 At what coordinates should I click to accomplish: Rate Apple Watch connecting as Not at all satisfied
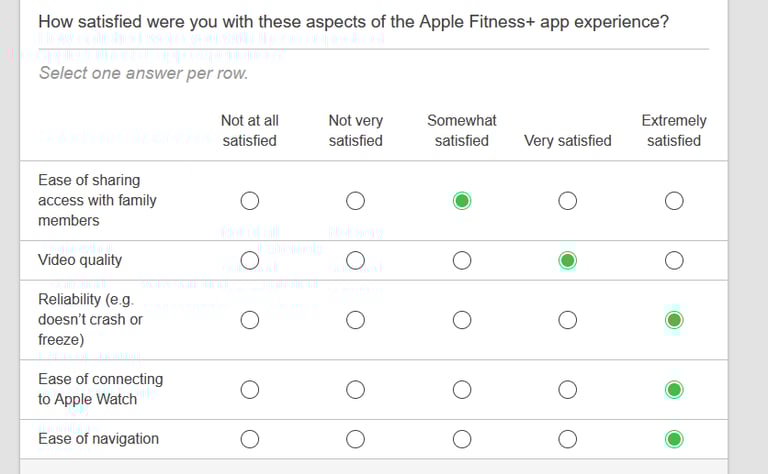click(x=250, y=389)
